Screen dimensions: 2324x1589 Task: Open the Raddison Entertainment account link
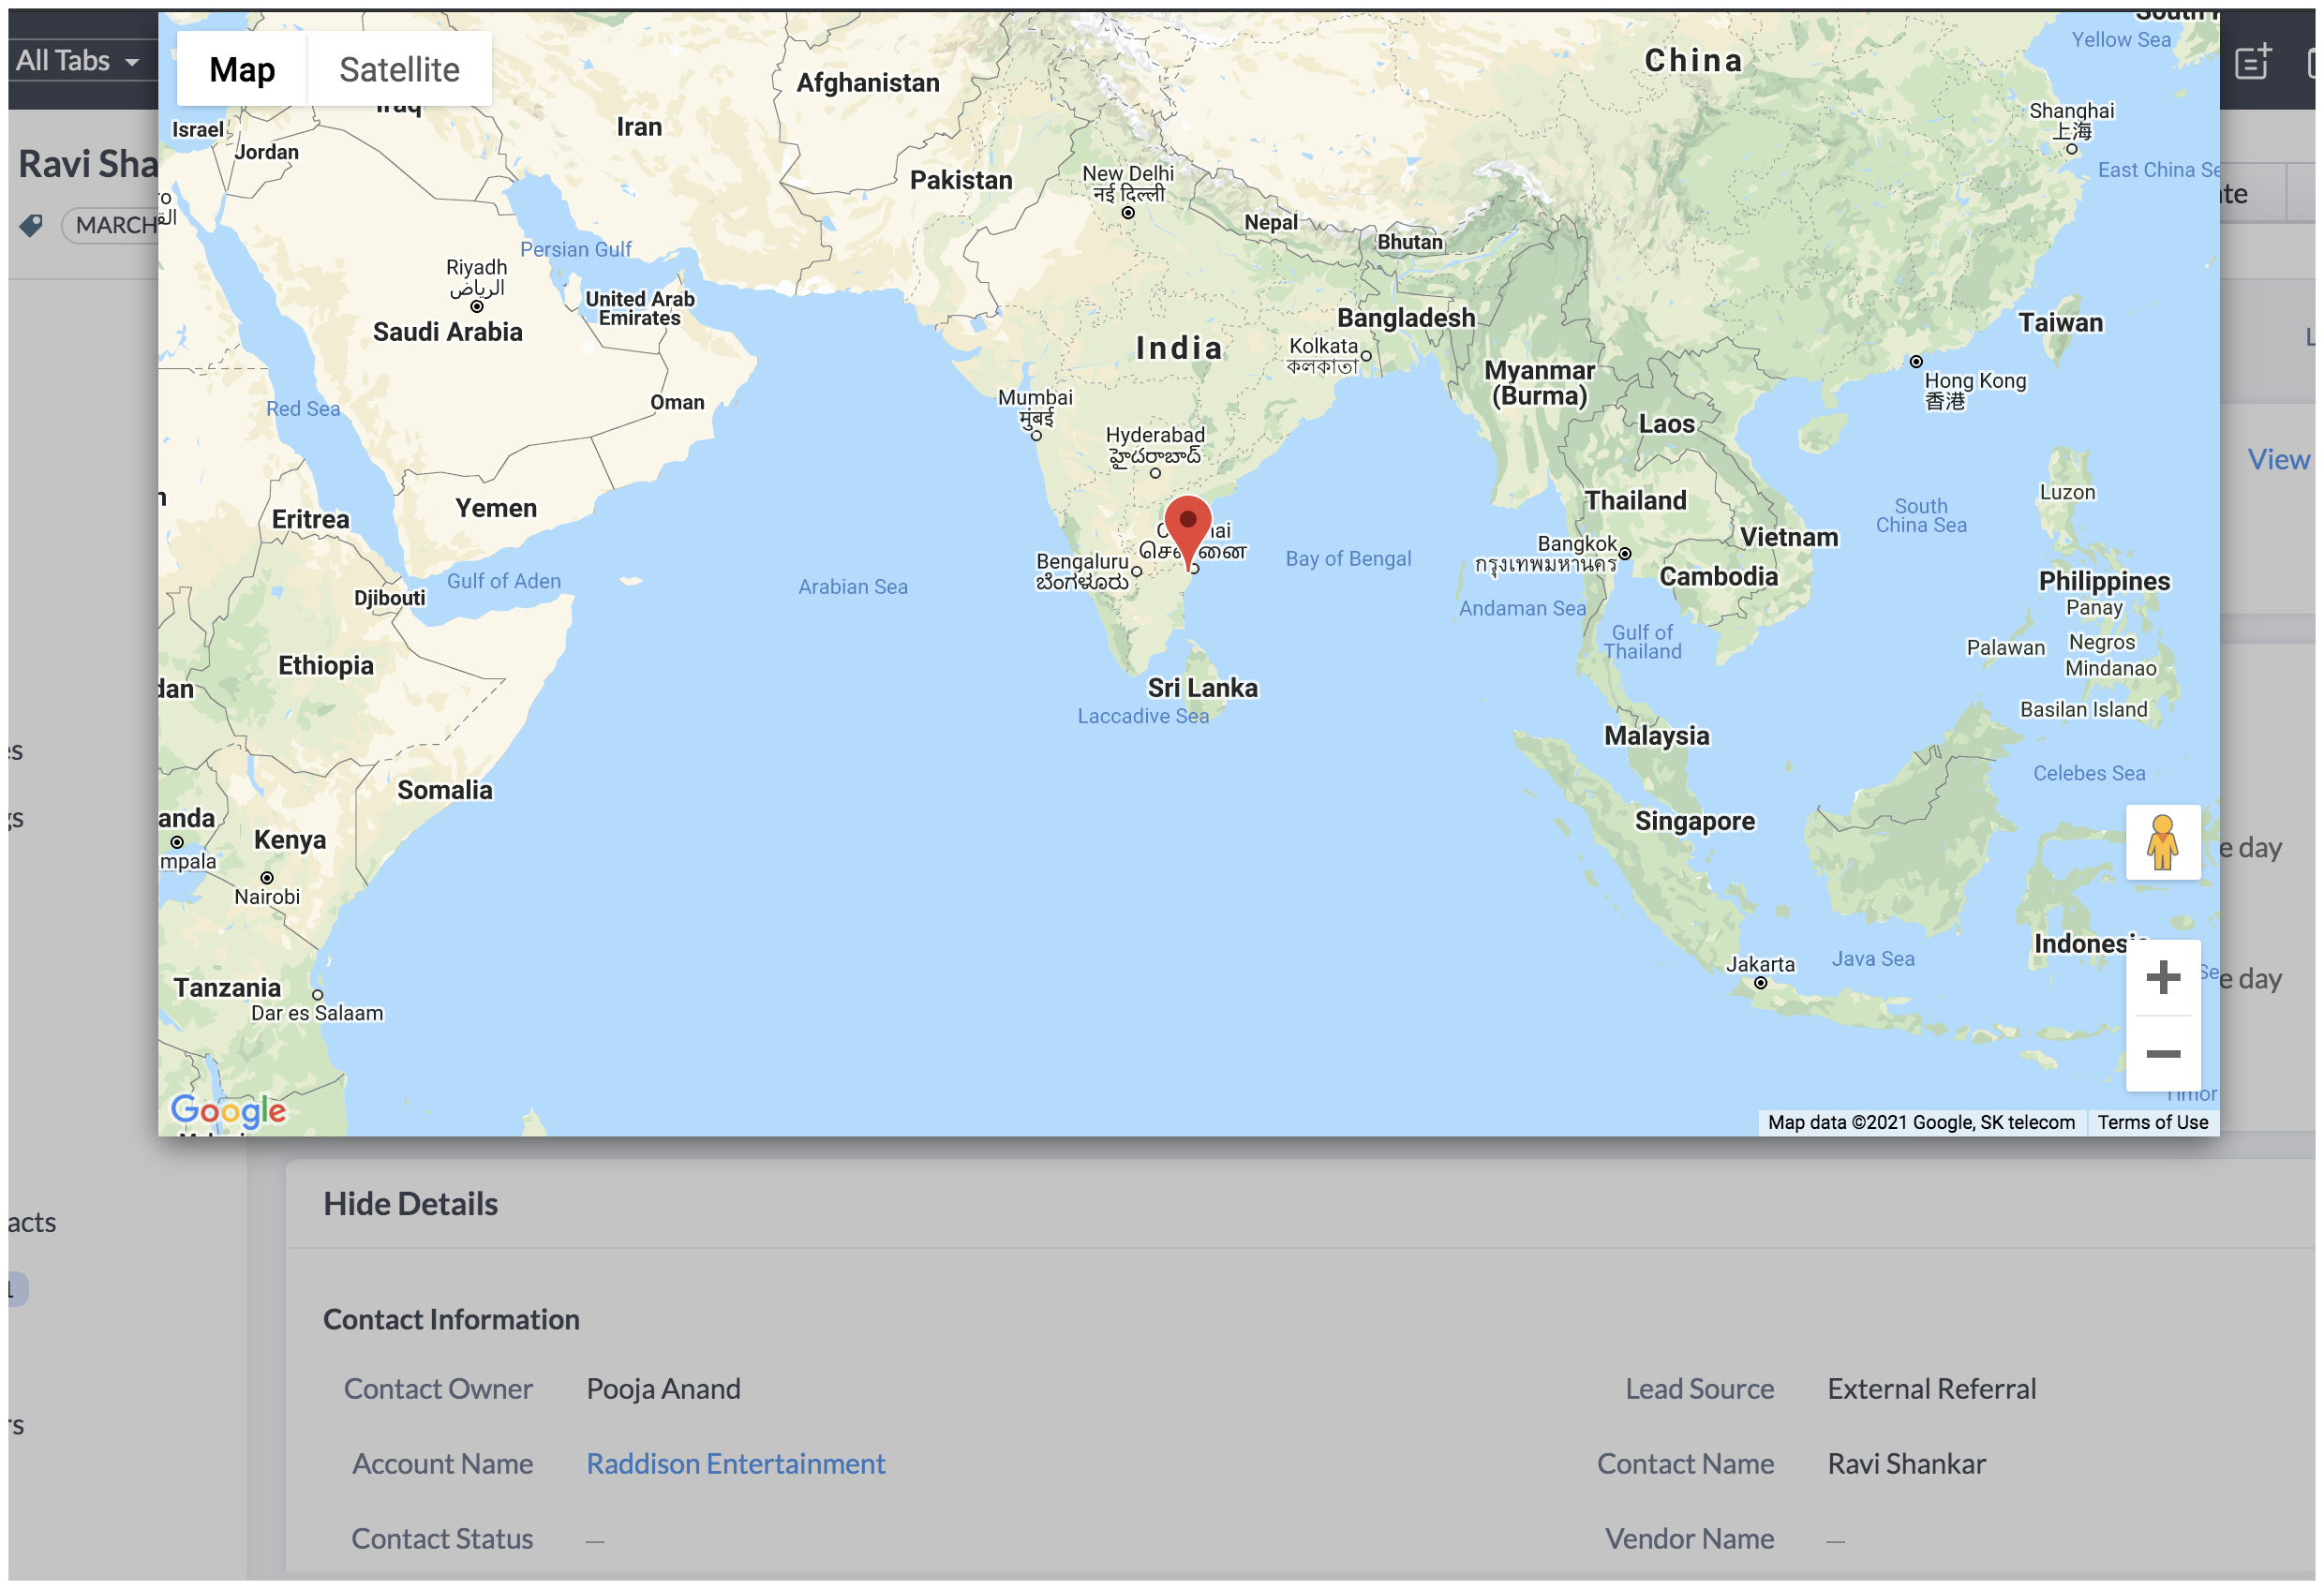point(735,1464)
